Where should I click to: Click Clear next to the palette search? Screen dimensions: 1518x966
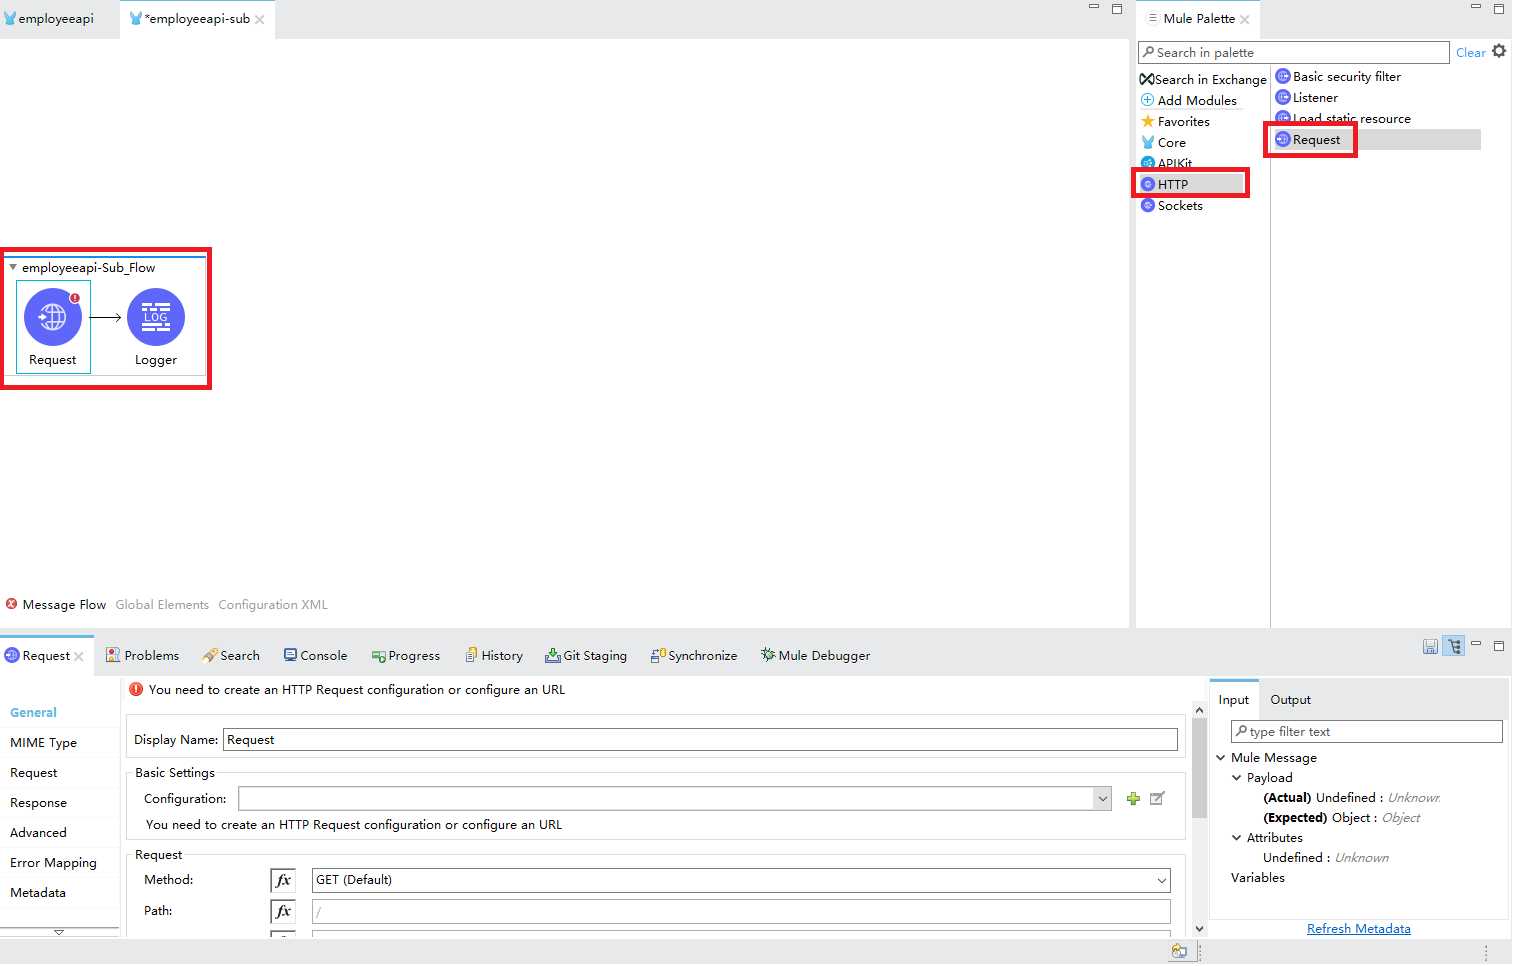1470,52
